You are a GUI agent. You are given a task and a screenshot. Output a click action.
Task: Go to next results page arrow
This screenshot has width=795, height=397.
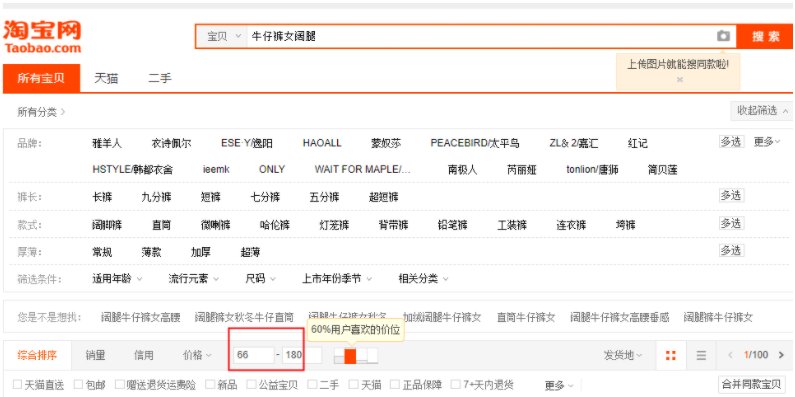pos(781,355)
